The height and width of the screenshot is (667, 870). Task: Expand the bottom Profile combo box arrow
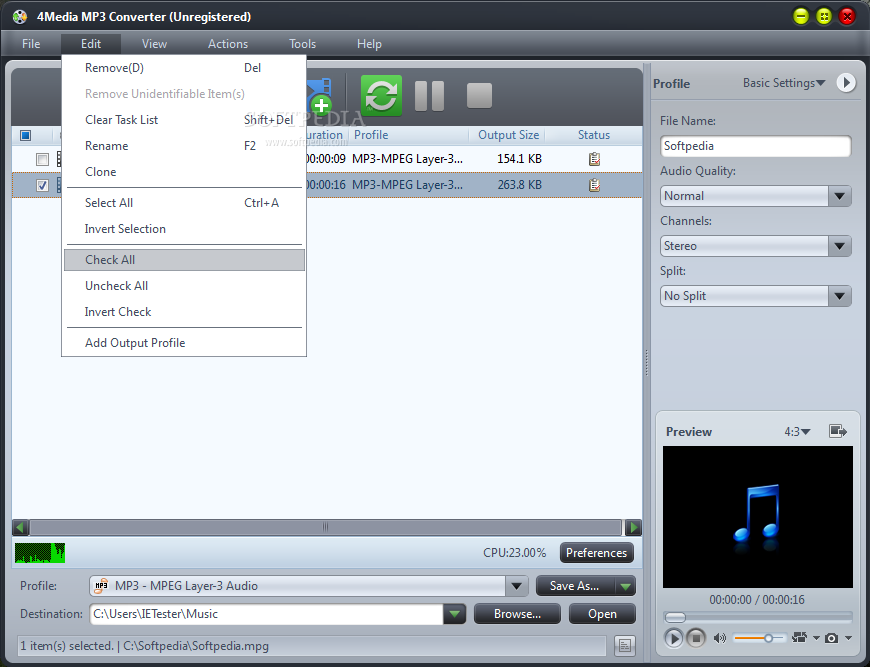pos(516,585)
